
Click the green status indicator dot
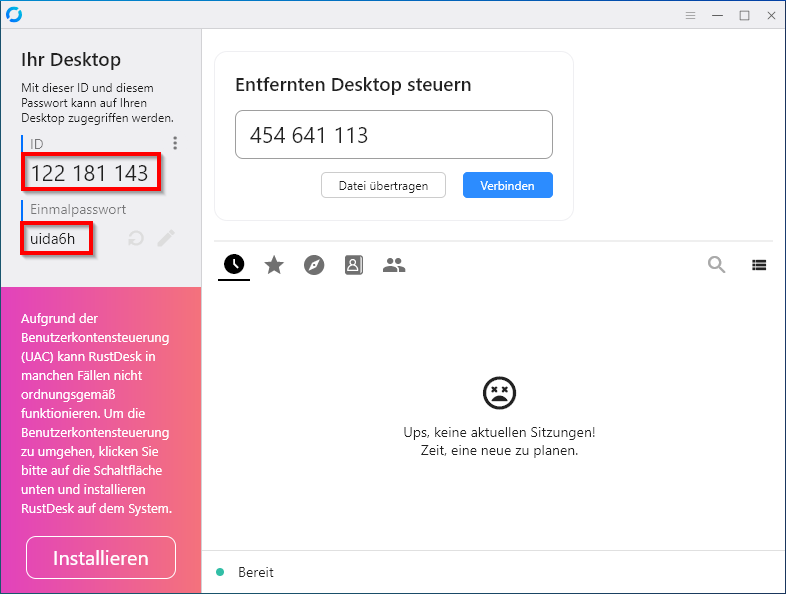coord(220,572)
